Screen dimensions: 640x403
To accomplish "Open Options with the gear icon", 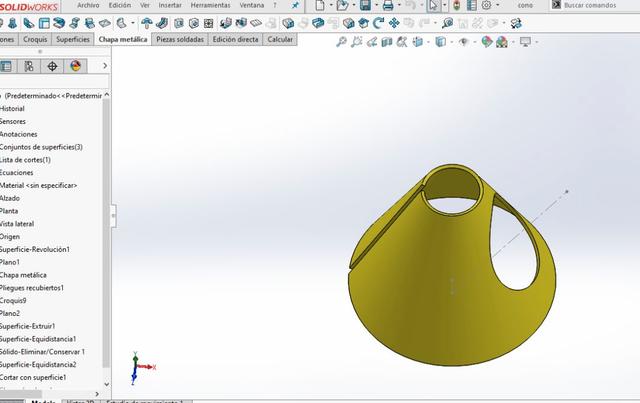I will (486, 5).
